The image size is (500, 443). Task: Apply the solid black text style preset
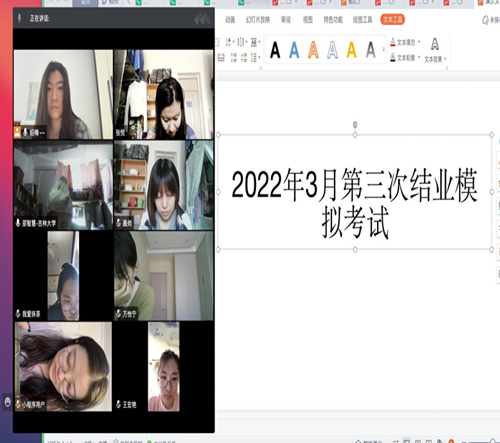[275, 50]
